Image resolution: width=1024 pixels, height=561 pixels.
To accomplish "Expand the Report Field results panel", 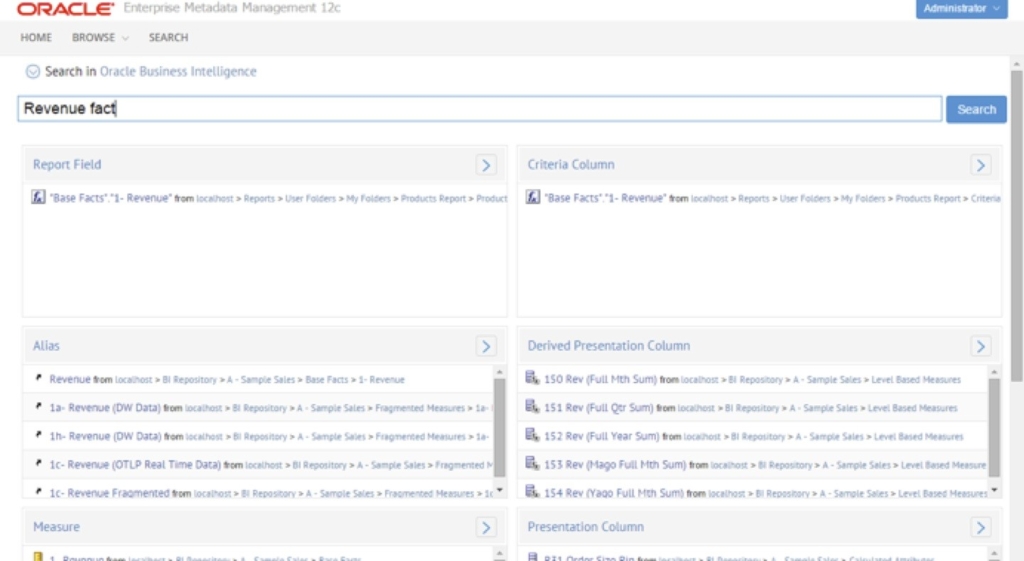I will coord(486,165).
